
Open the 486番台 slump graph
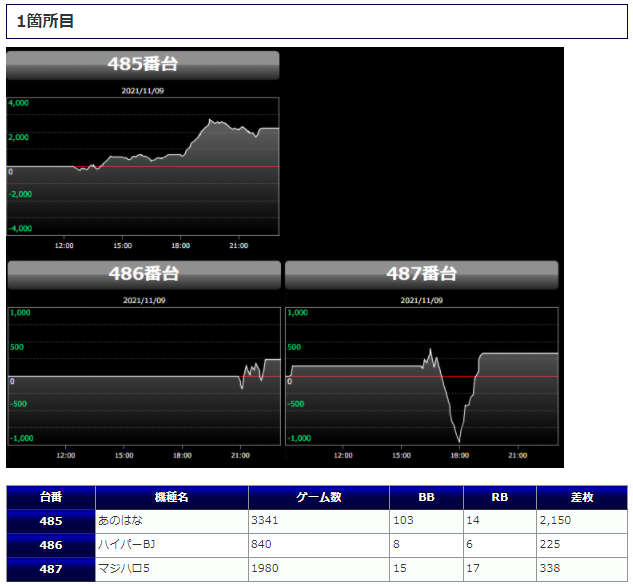click(144, 376)
